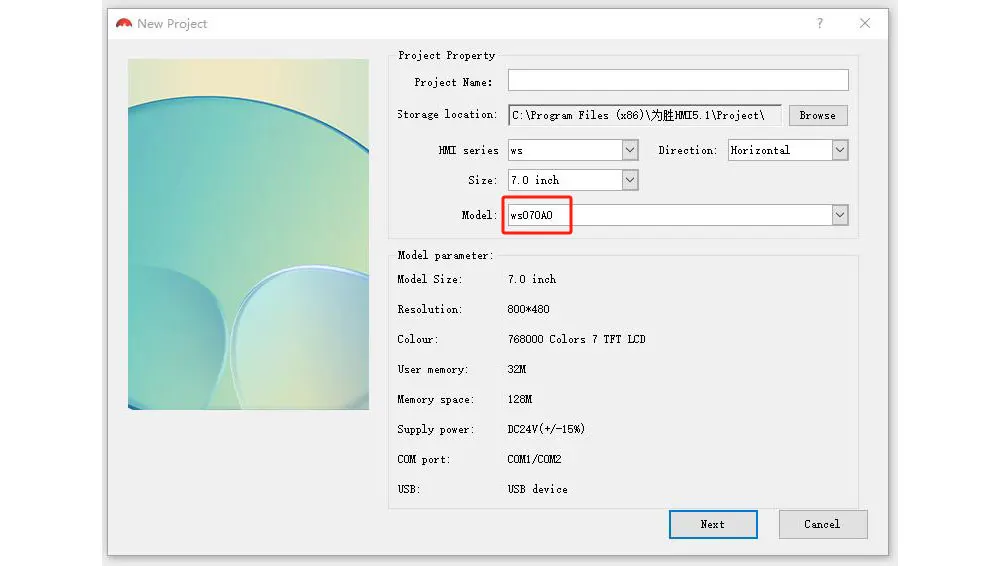The height and width of the screenshot is (566, 1000).
Task: Click the 32M user memory value
Action: 517,369
